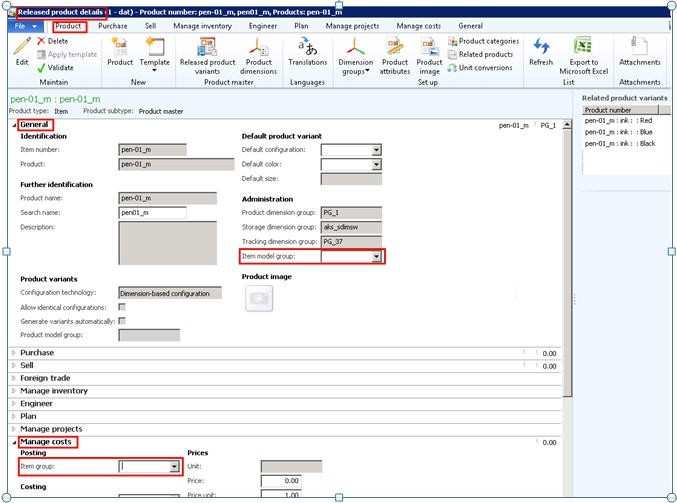Switch to the Product ribbon tab

68,26
